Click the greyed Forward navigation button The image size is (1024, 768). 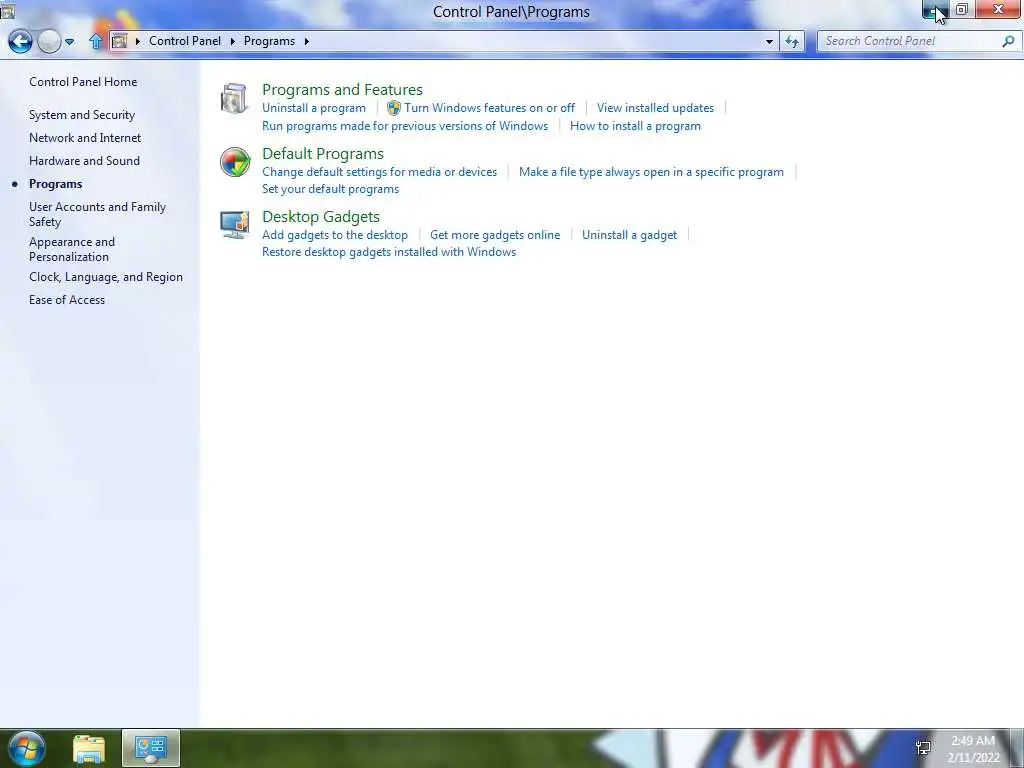49,41
